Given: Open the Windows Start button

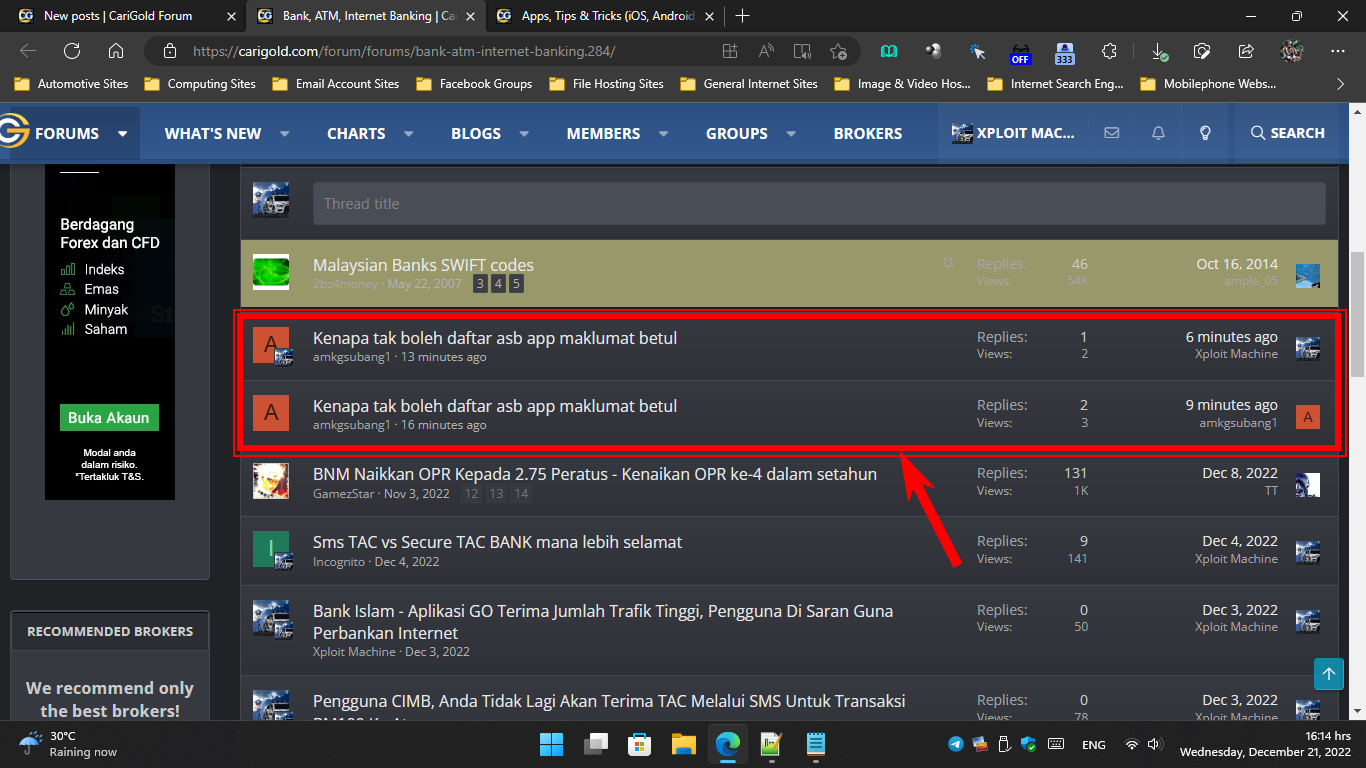Looking at the screenshot, I should (551, 744).
